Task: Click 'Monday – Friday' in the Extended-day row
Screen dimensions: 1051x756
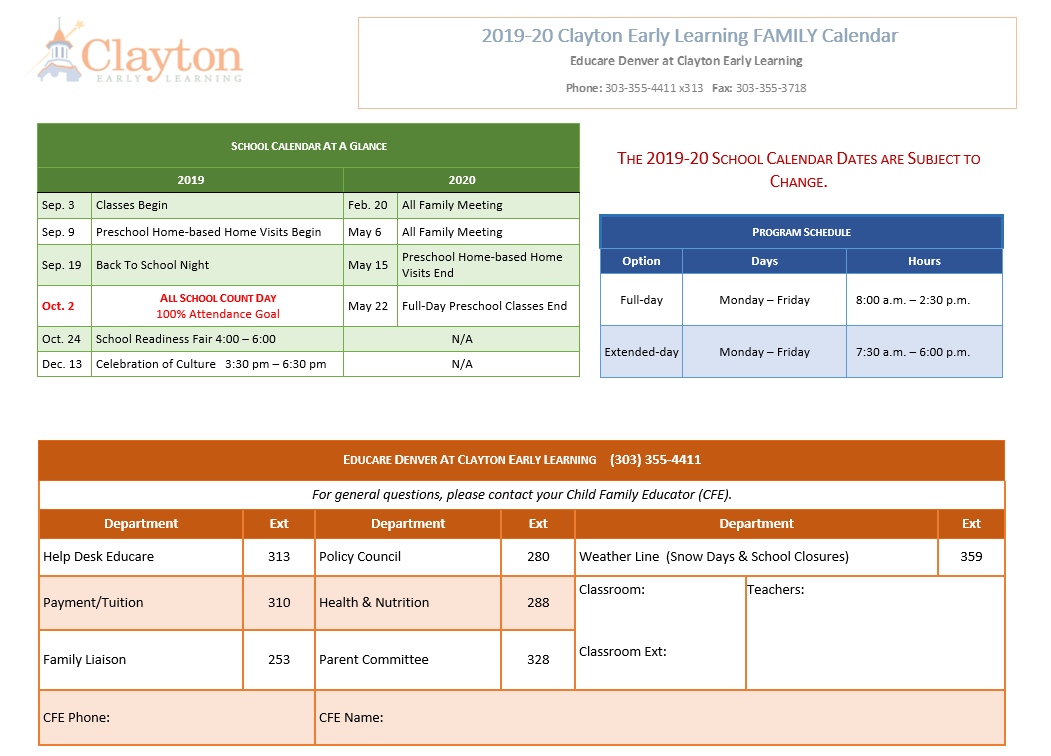Action: click(x=764, y=352)
